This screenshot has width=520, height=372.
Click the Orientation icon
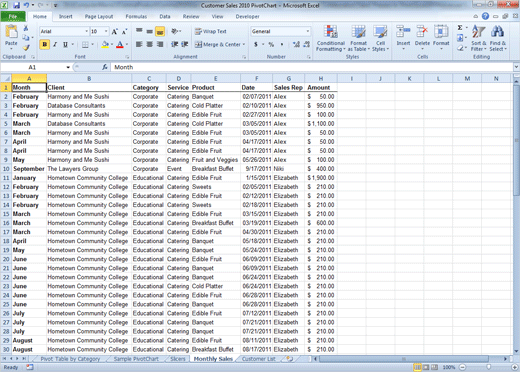click(175, 31)
